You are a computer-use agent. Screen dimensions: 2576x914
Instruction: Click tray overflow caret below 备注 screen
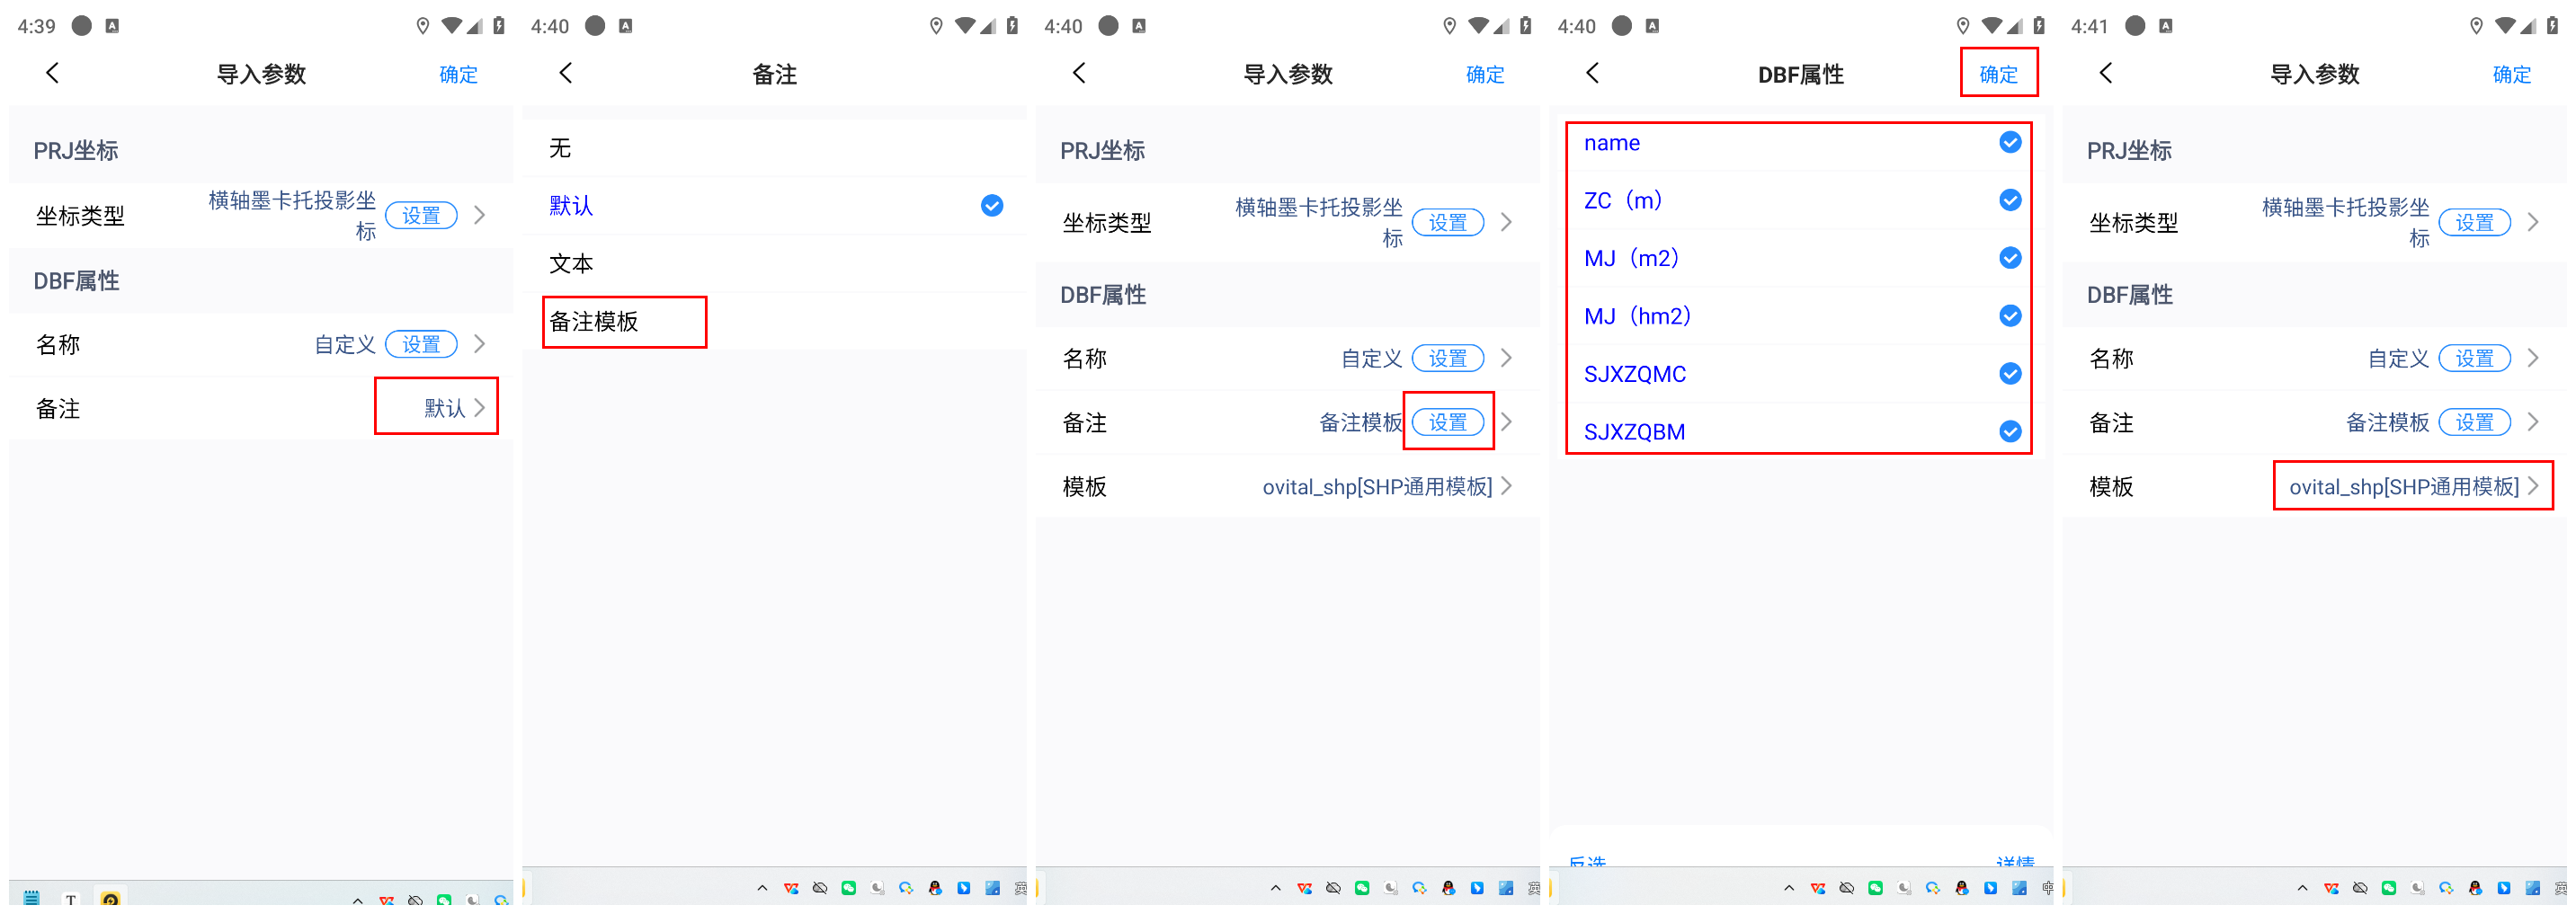(x=762, y=888)
